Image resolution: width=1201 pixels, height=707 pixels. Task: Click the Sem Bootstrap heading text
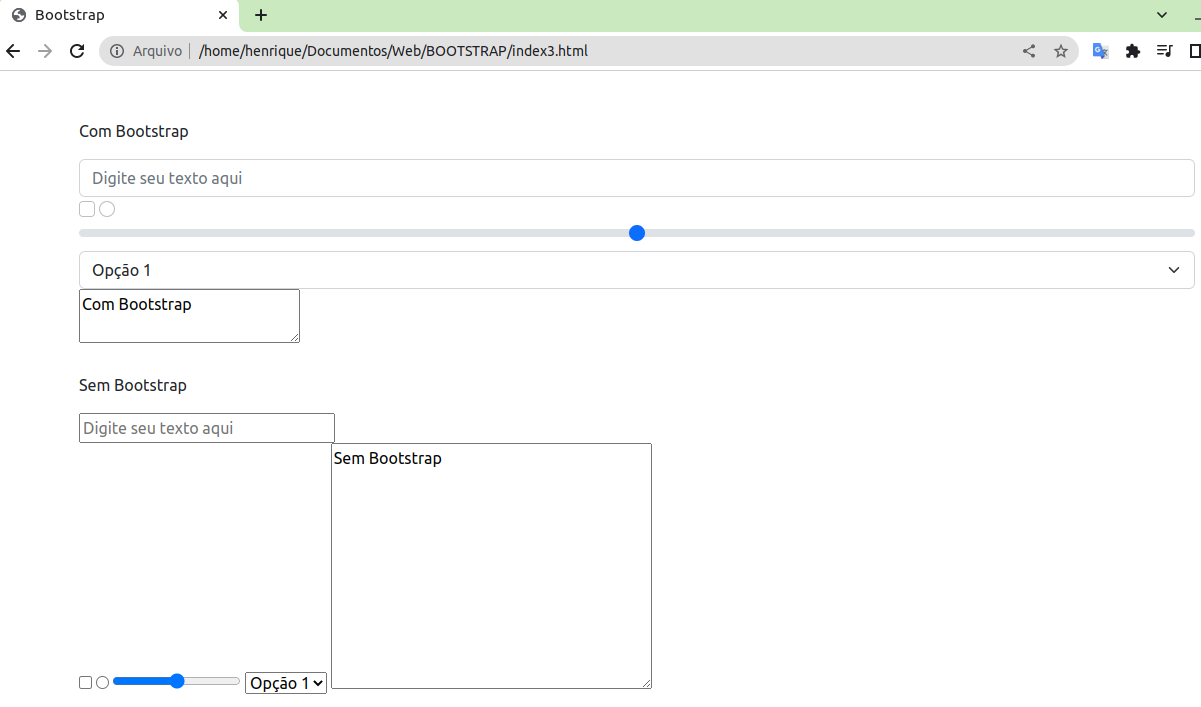coord(133,385)
